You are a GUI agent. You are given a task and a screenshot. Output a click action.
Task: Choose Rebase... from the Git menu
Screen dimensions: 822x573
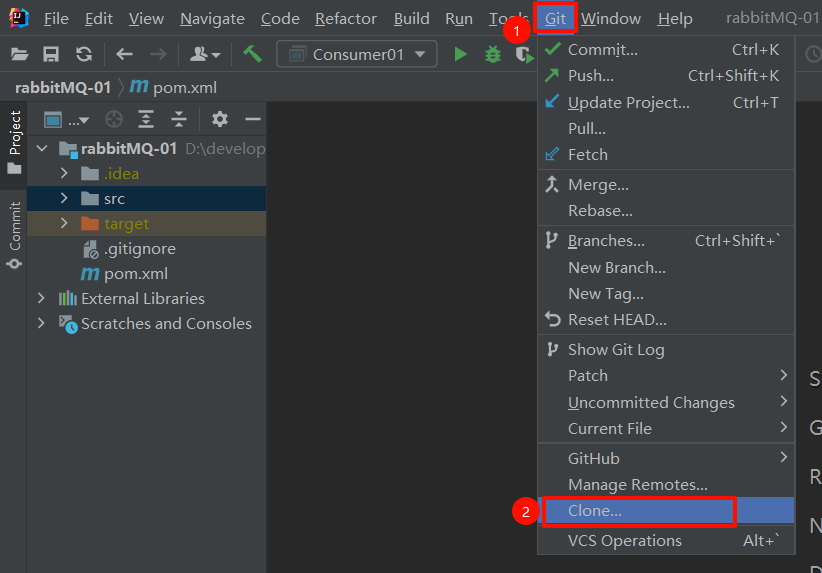[666, 211]
